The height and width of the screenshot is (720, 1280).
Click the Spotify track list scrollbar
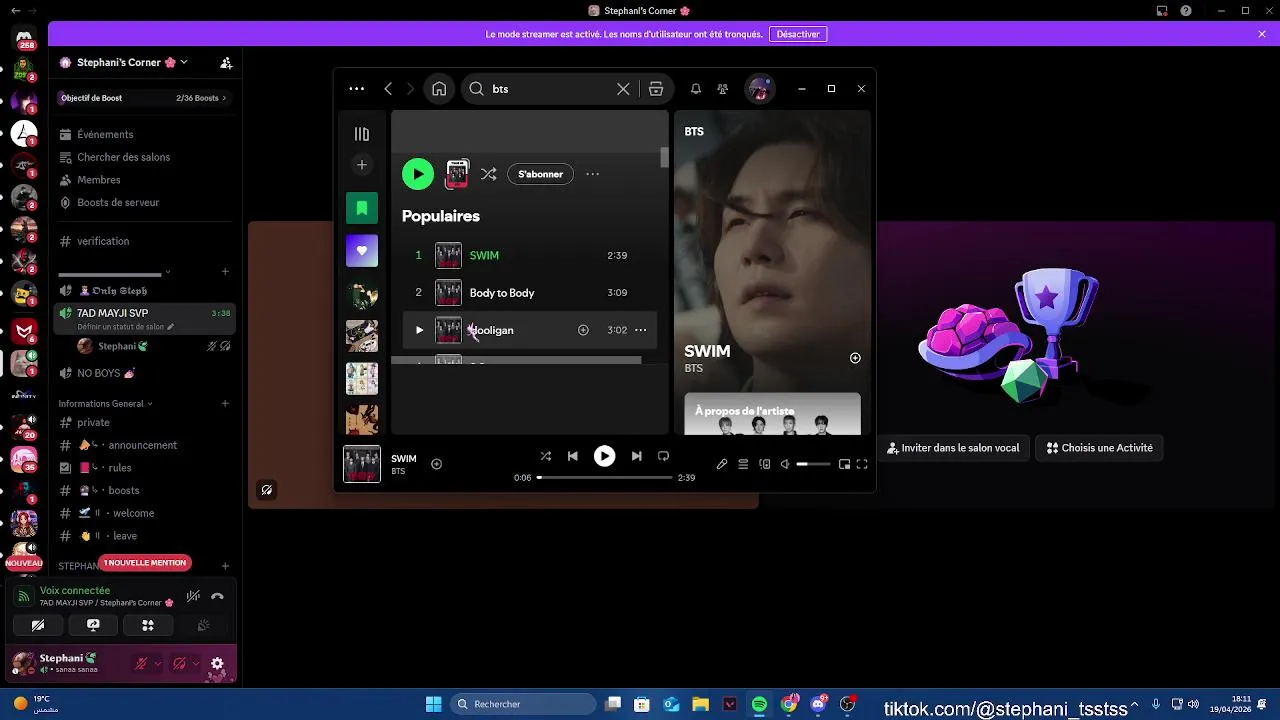click(664, 157)
